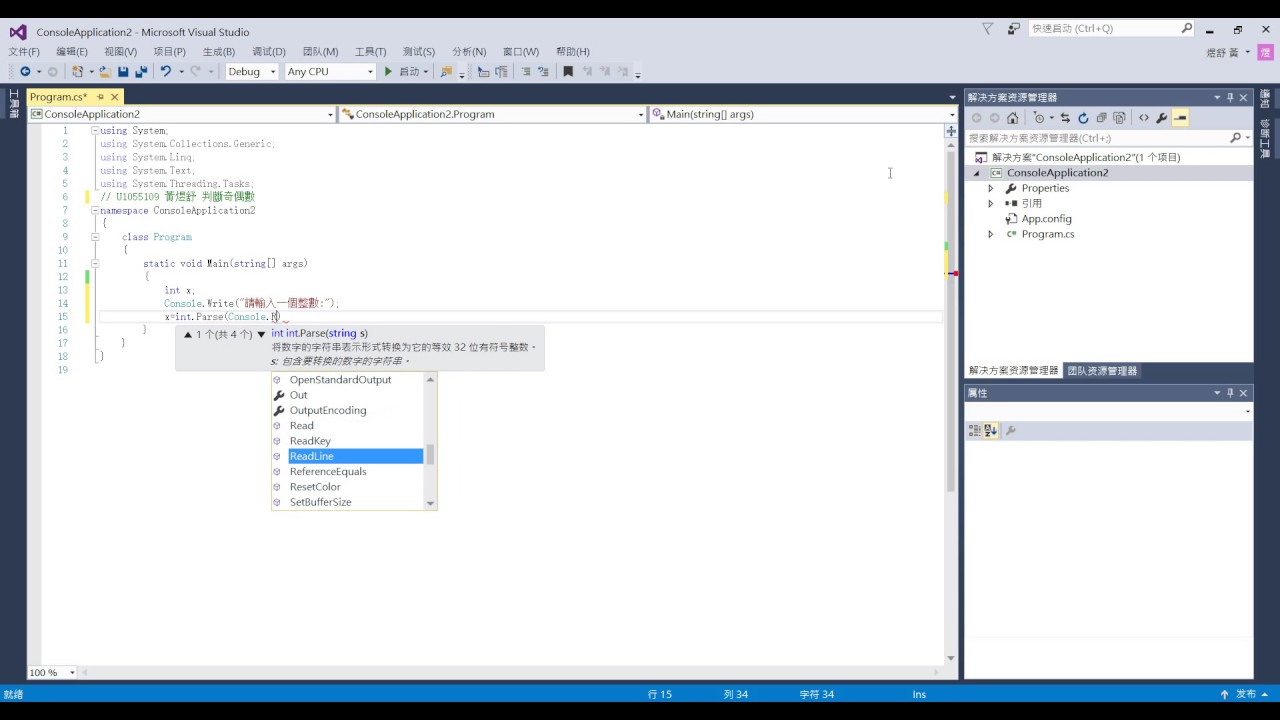Click the Show All Files icon
Image resolution: width=1280 pixels, height=720 pixels.
tap(1119, 118)
